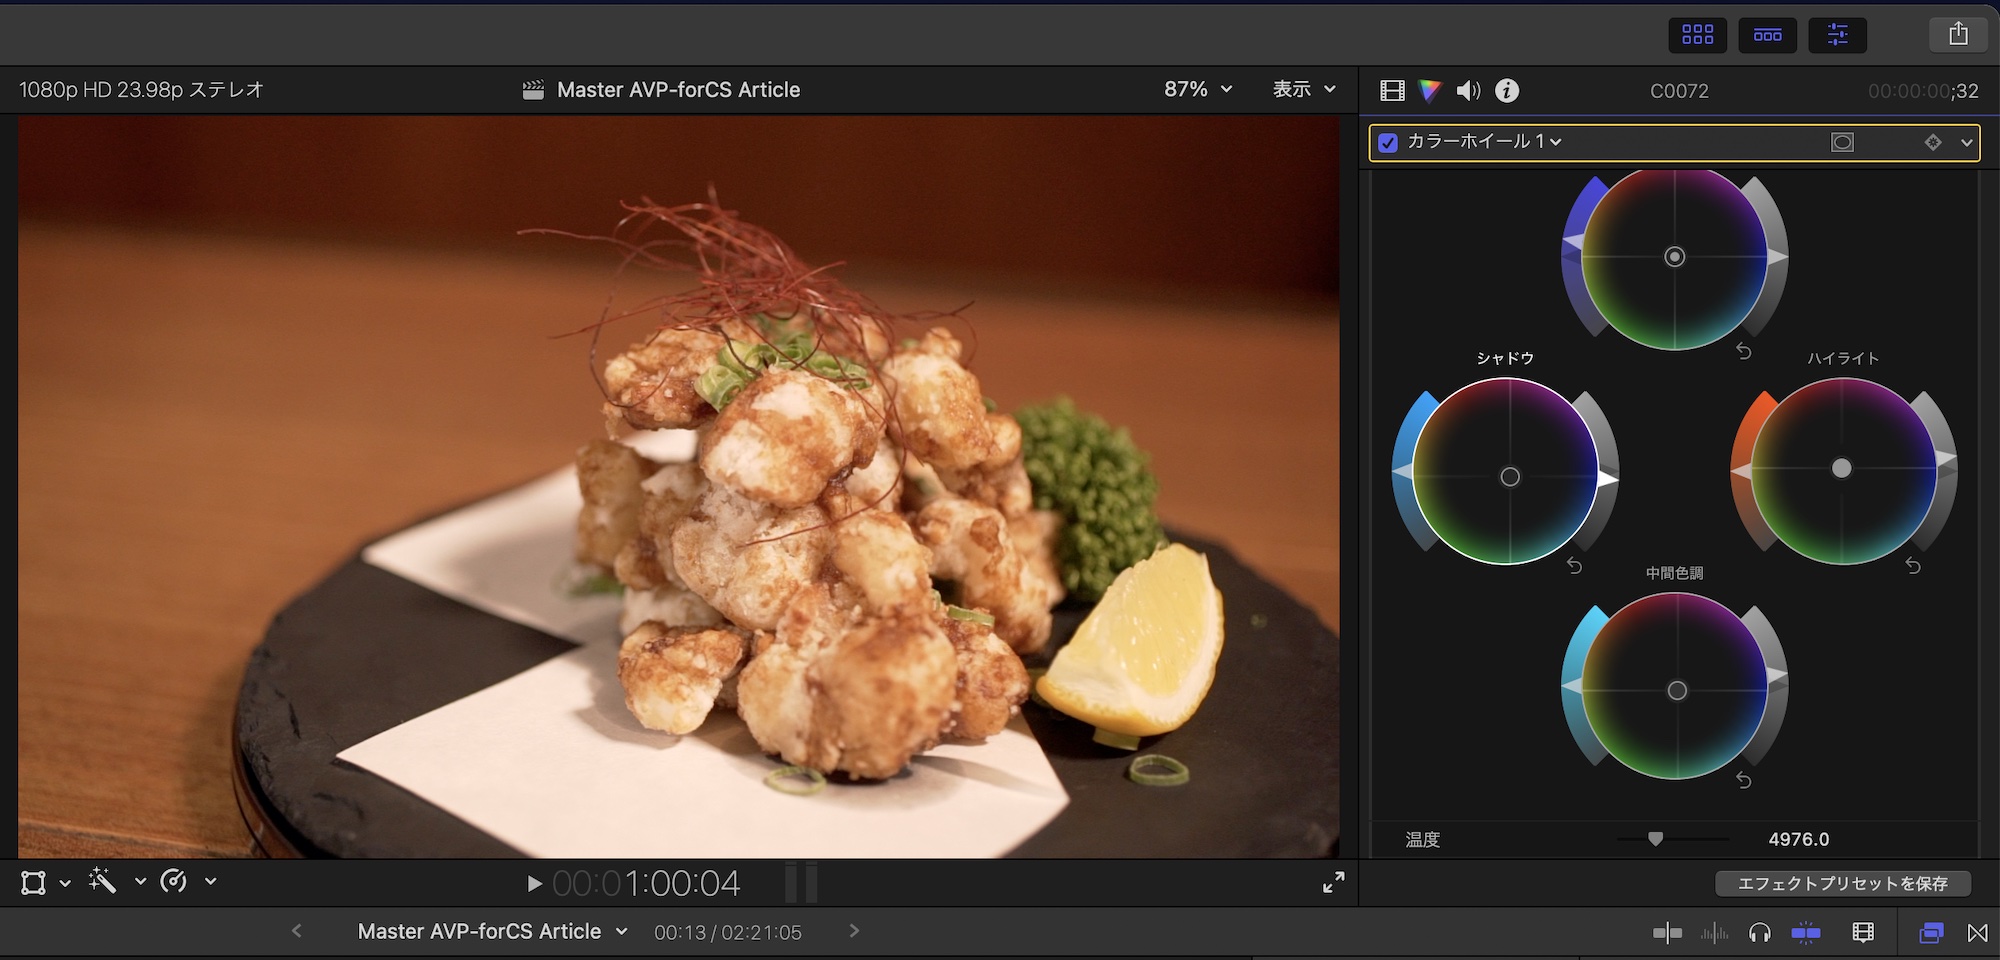This screenshot has width=2000, height=960.
Task: Click the 温度 temperature slider handle
Action: click(1655, 839)
